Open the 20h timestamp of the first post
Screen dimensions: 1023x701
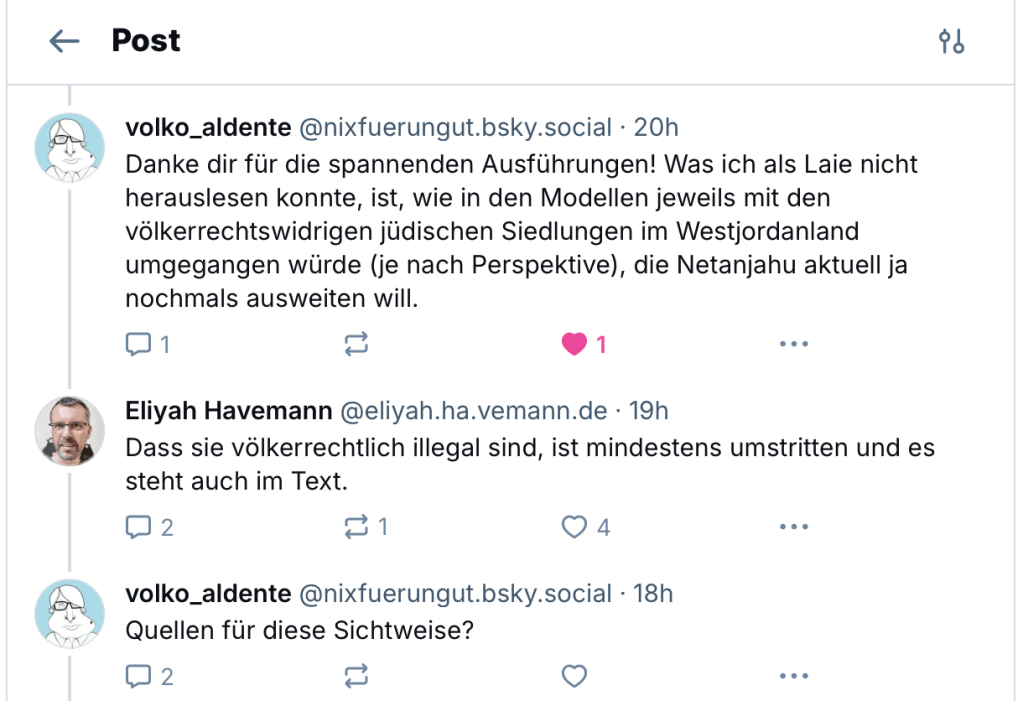pos(659,127)
